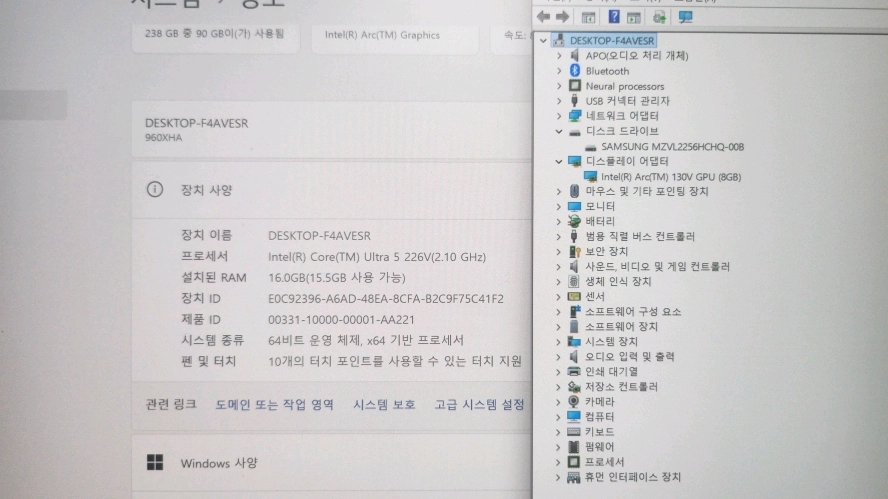Image resolution: width=888 pixels, height=499 pixels.
Task: Click 펜 및 터치 value text
Action: (x=395, y=361)
